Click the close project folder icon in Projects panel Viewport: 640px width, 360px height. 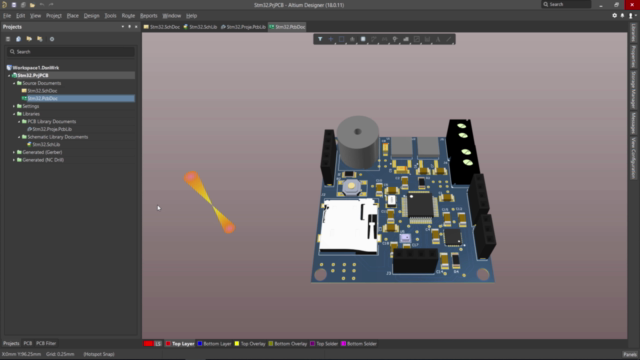[x=40, y=39]
